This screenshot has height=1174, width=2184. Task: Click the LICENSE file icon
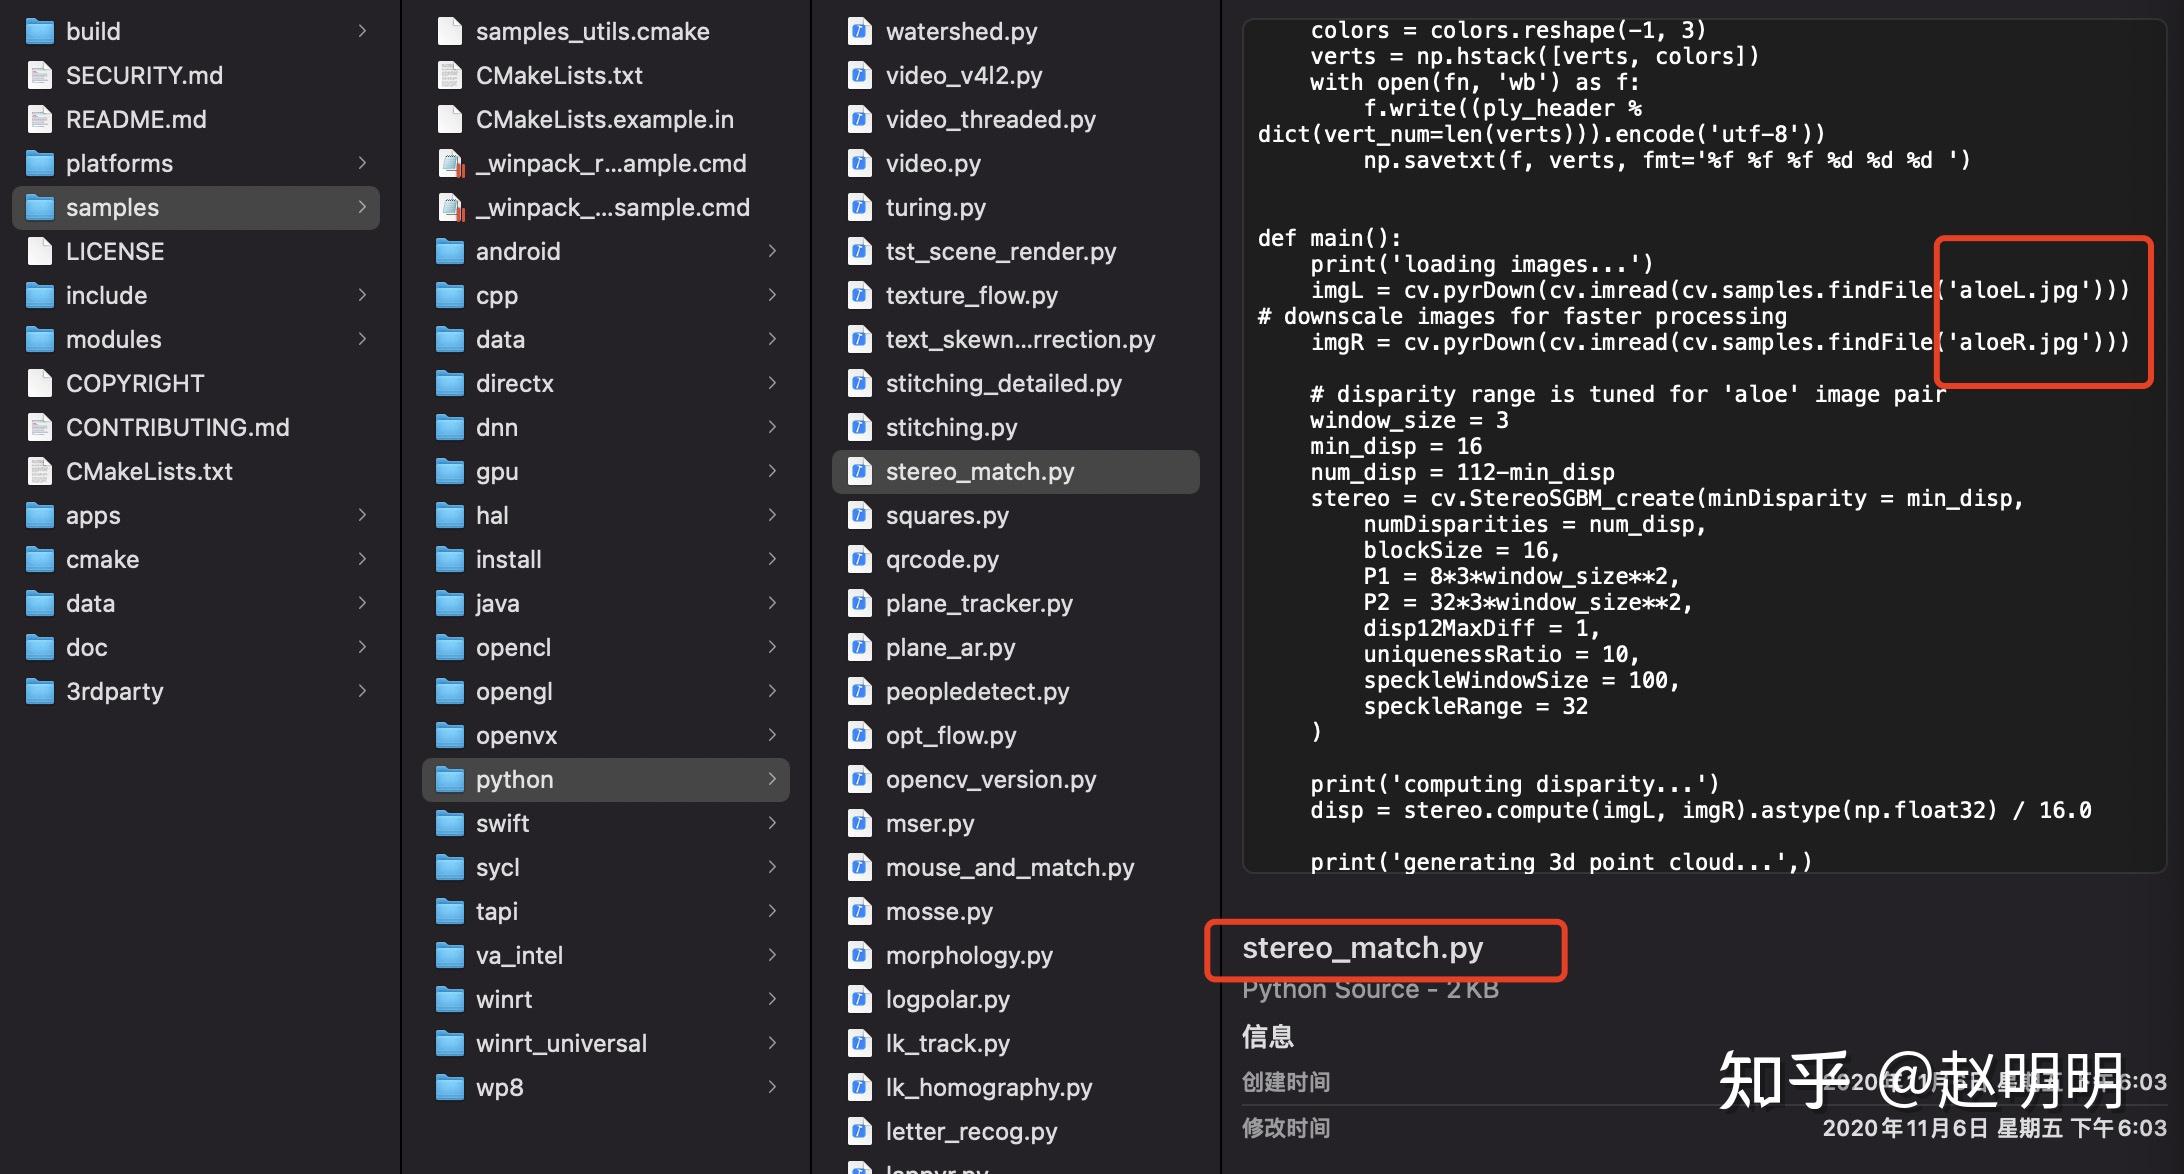point(39,252)
